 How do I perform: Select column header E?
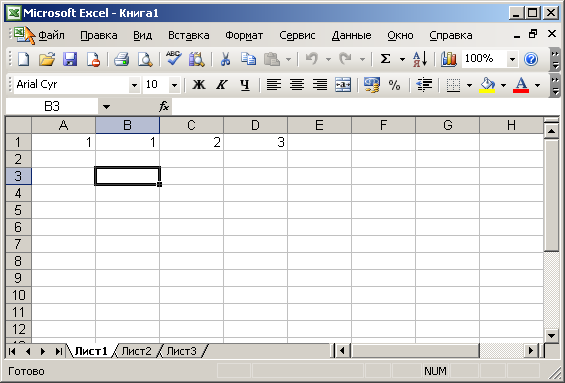coord(319,125)
